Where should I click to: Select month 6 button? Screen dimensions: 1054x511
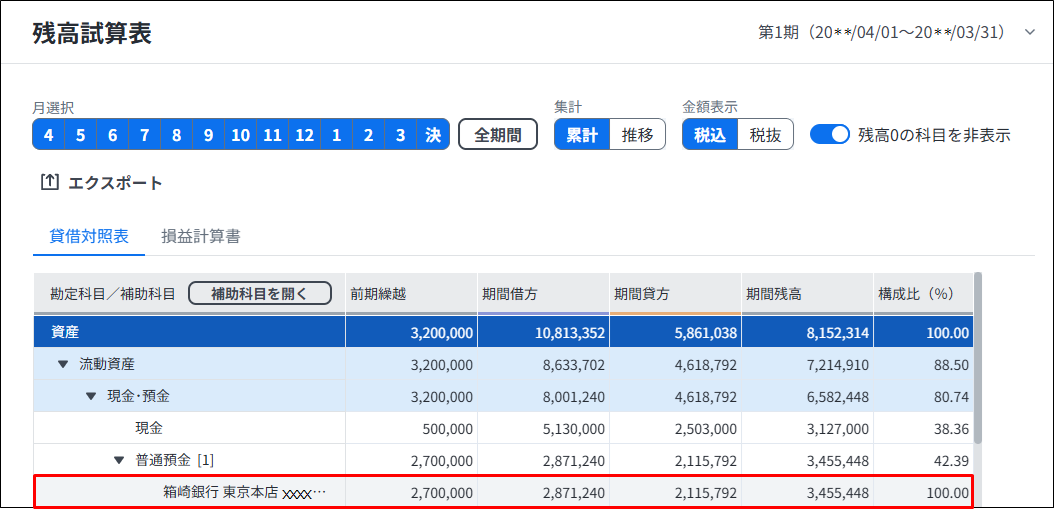112,134
